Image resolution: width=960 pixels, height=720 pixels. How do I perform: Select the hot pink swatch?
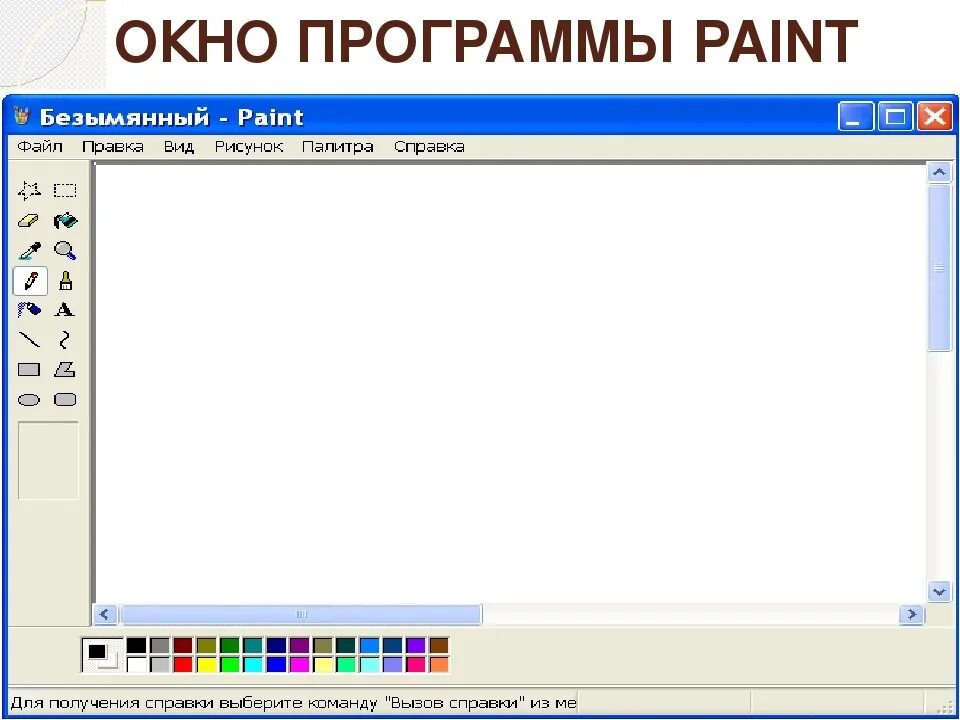(416, 664)
